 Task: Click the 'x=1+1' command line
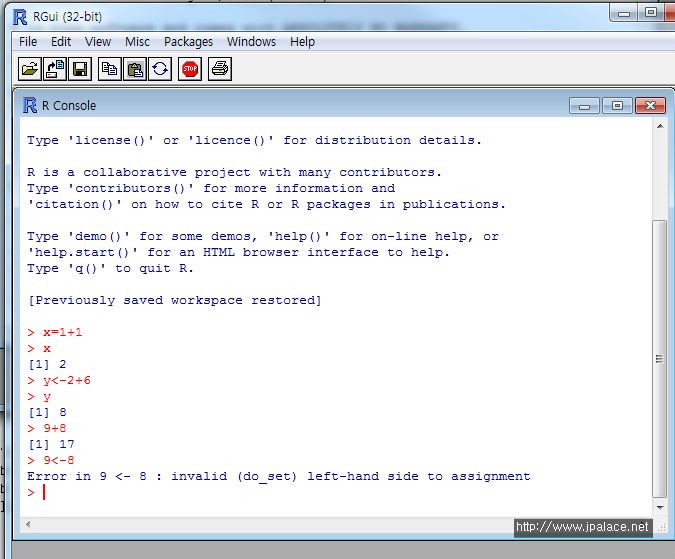[x=54, y=333]
